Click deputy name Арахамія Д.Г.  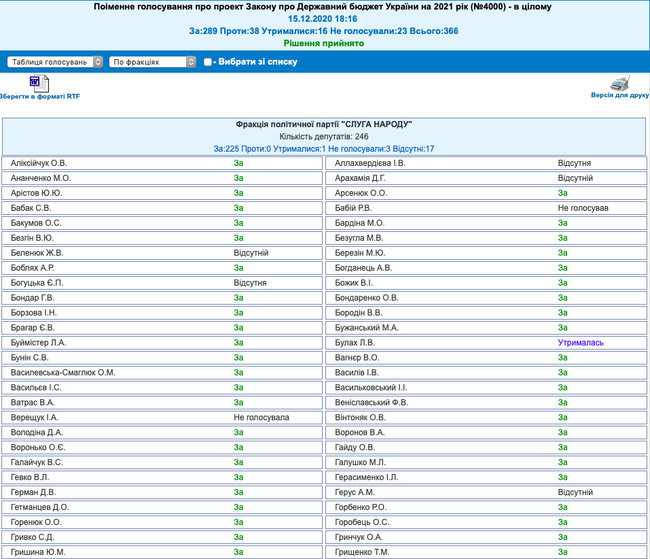(361, 177)
